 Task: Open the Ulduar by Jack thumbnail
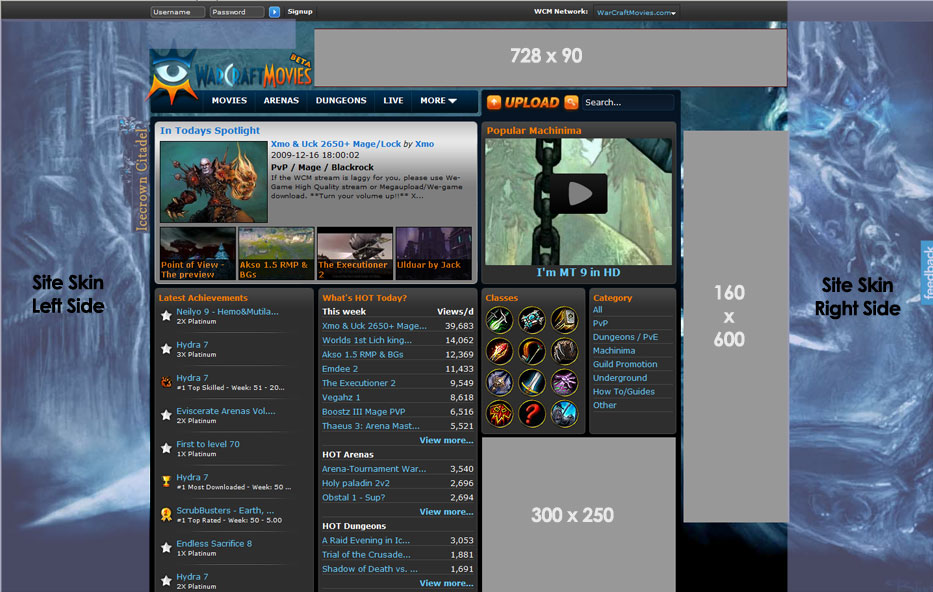(433, 253)
